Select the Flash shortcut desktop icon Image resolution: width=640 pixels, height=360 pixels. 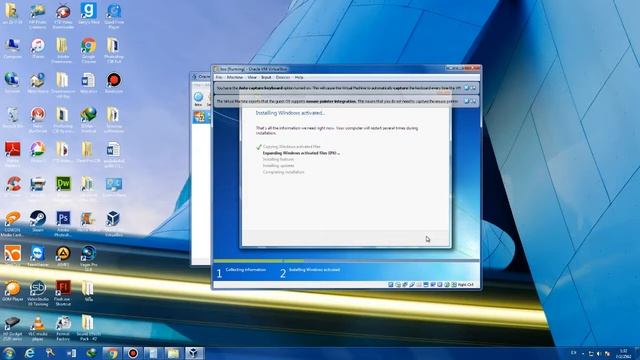63,293
